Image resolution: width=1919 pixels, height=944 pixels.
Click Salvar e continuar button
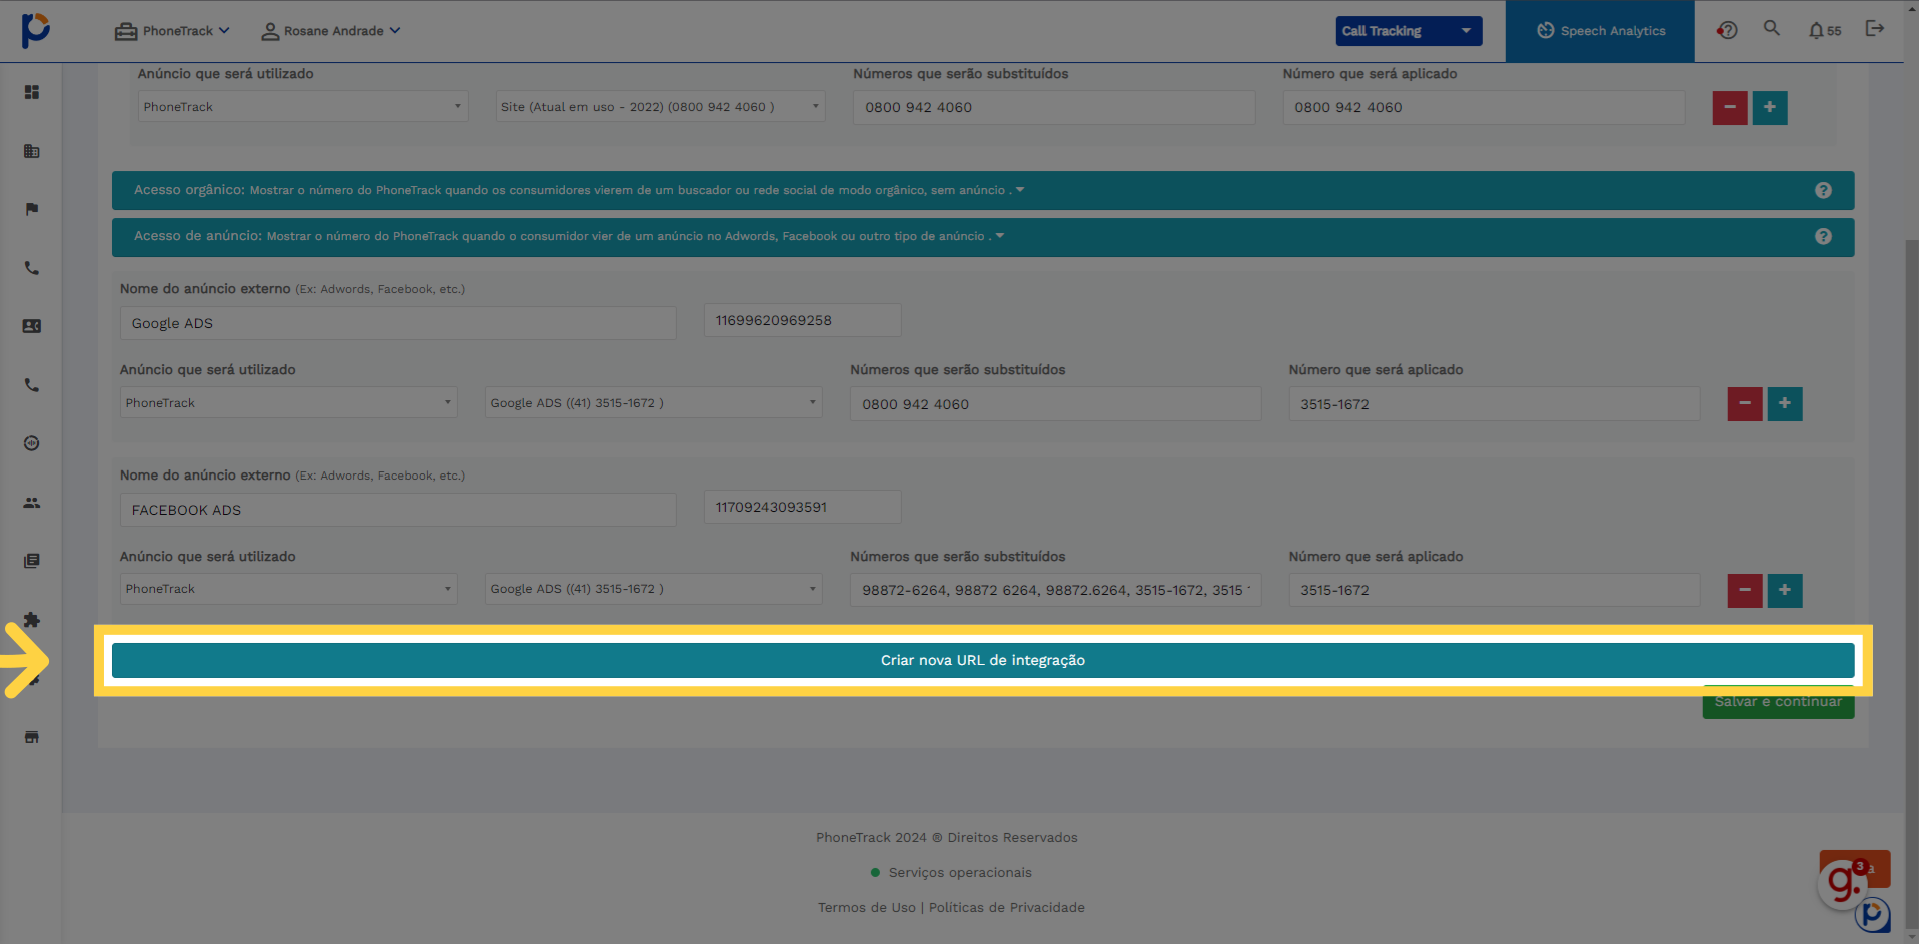1778,702
